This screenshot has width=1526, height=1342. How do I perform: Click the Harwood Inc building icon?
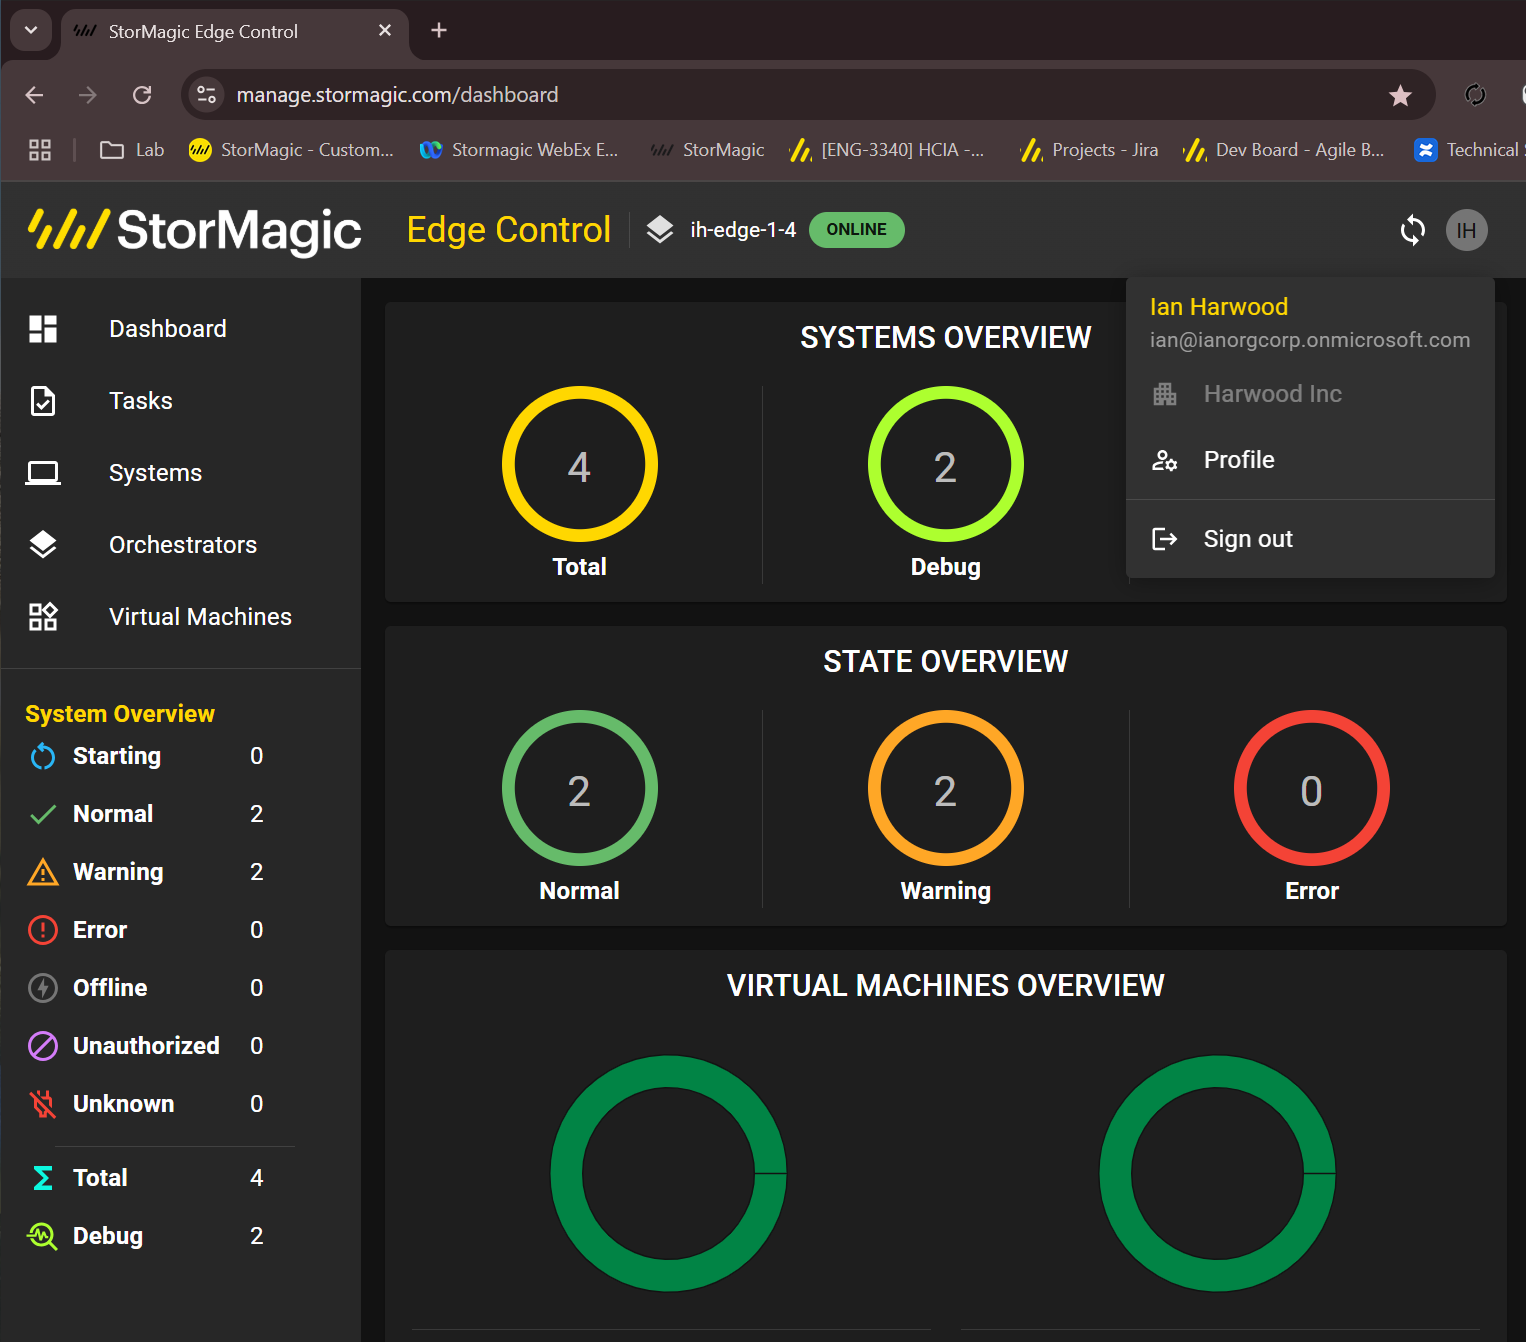pyautogui.click(x=1165, y=394)
